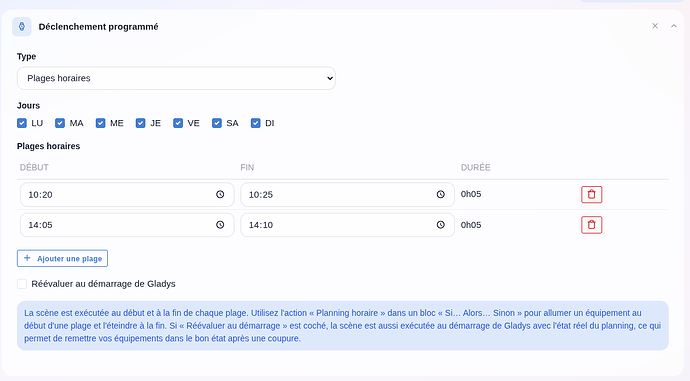
Task: Click the 10:25 end time field
Action: point(347,194)
